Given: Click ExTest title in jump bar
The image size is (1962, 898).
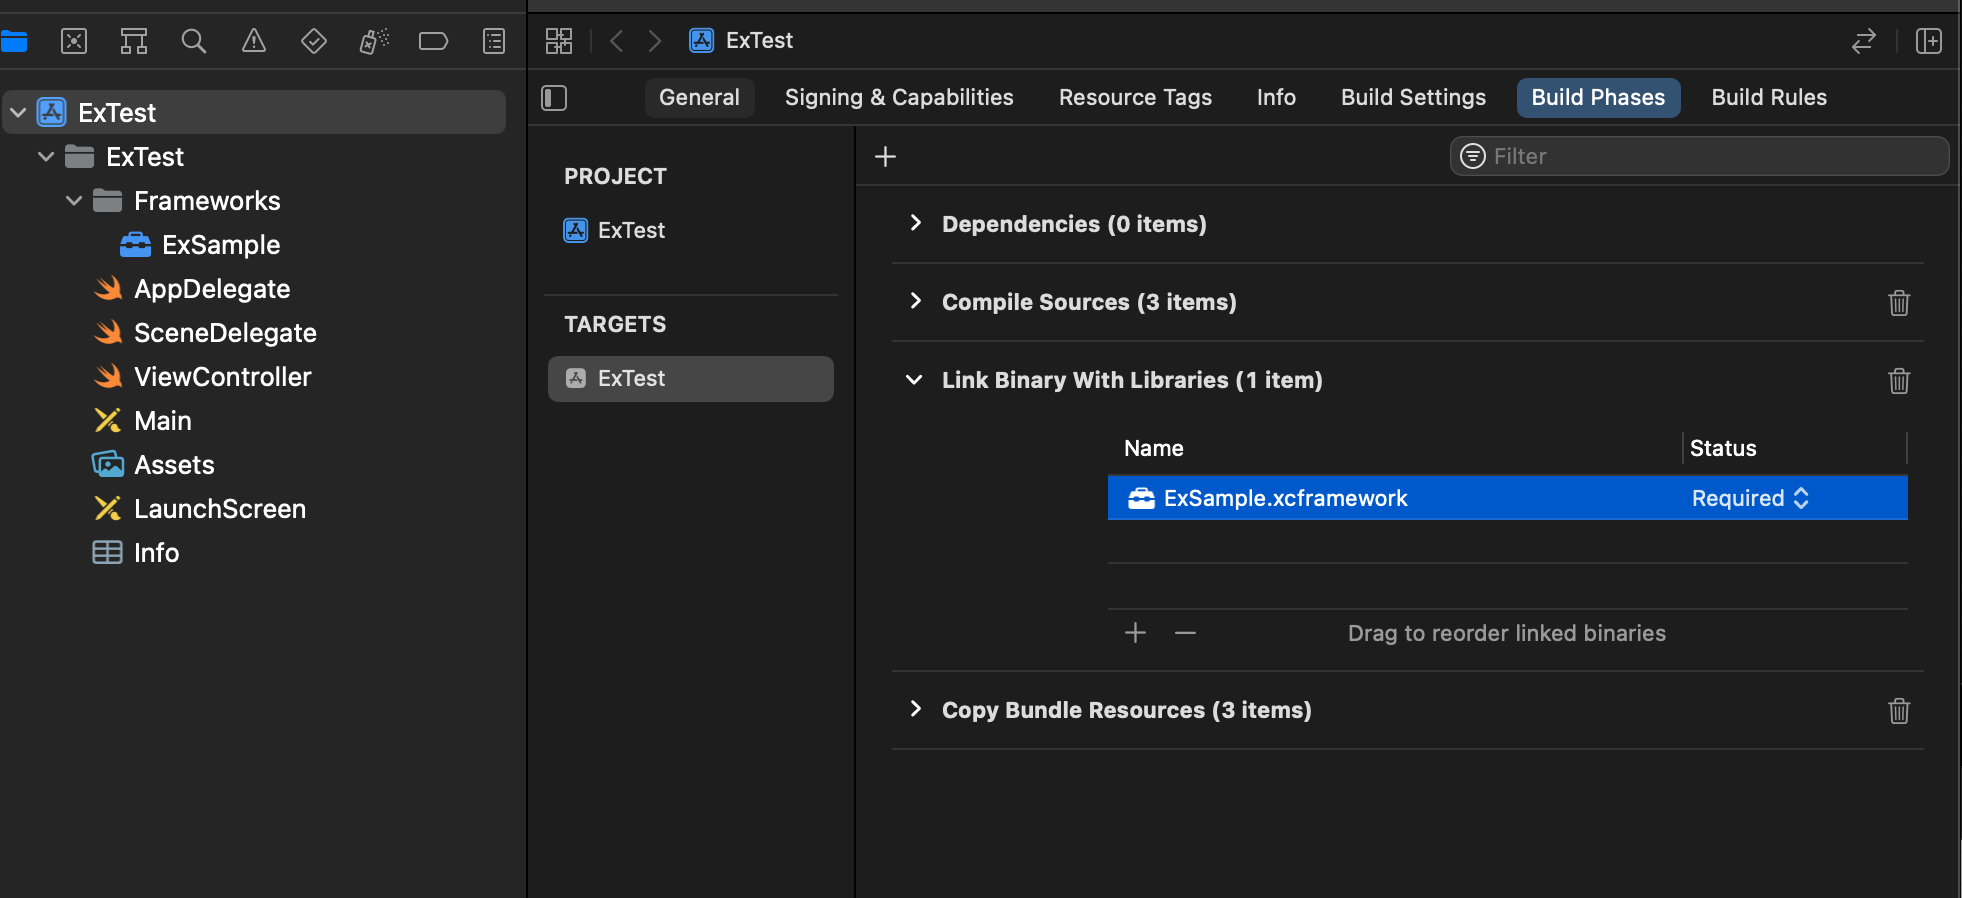Looking at the screenshot, I should click(x=759, y=41).
